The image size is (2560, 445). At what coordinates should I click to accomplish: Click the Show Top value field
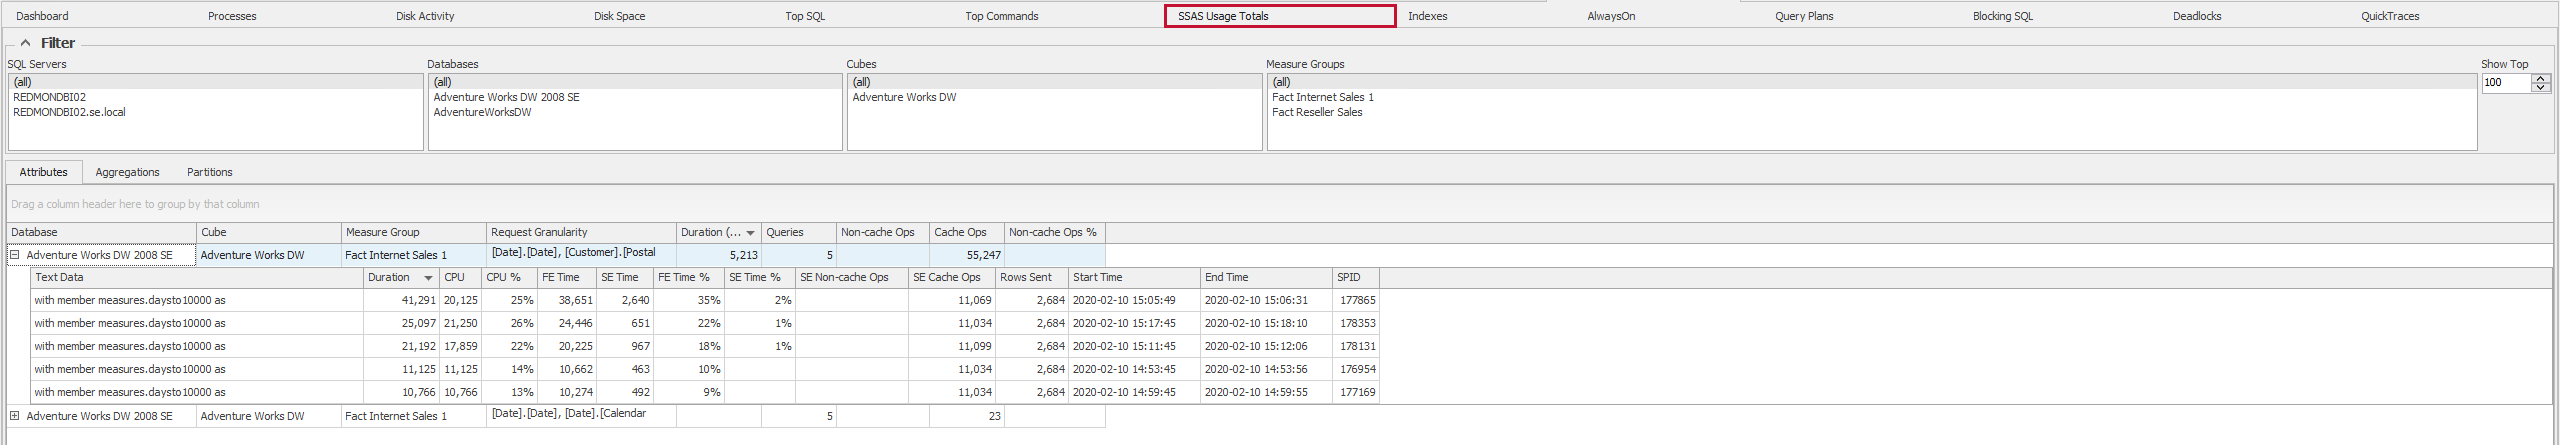tap(2506, 83)
